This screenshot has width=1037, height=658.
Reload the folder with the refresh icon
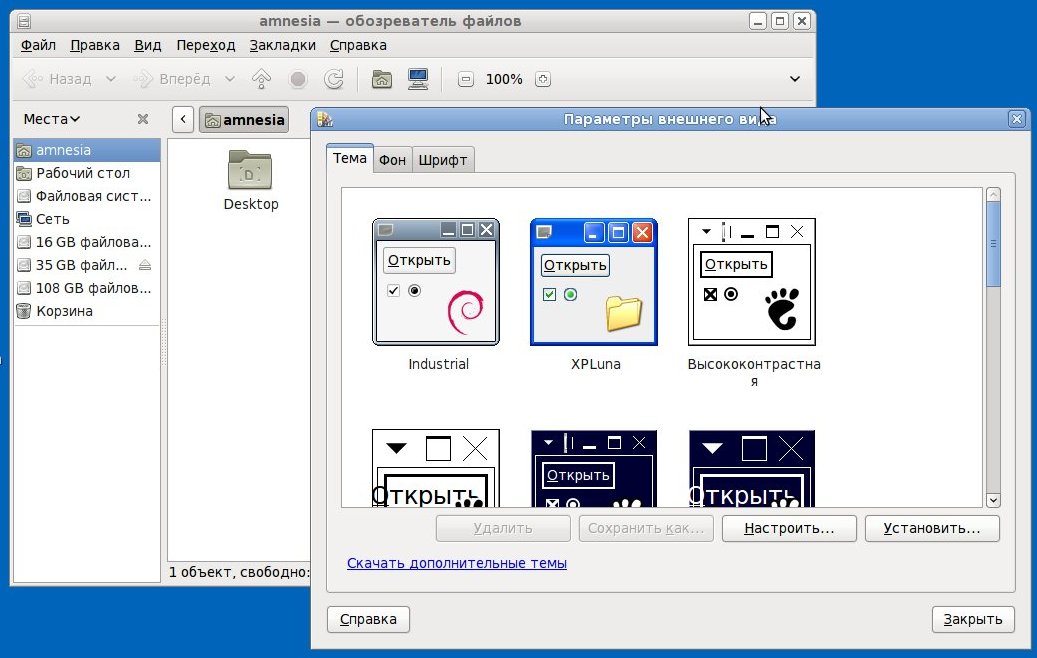click(334, 79)
